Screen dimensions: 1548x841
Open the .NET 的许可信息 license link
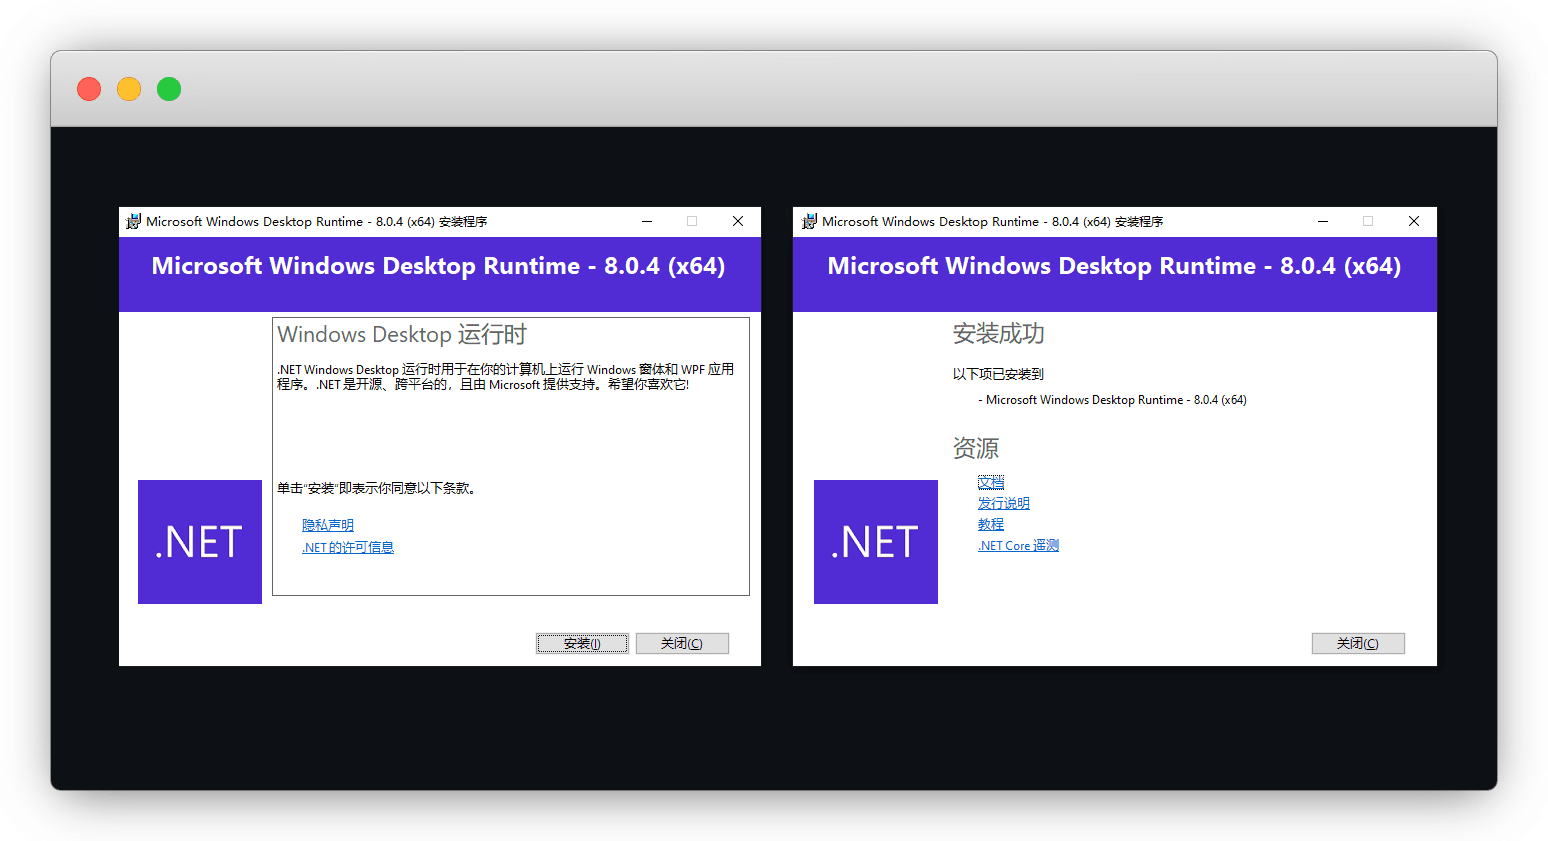click(348, 547)
